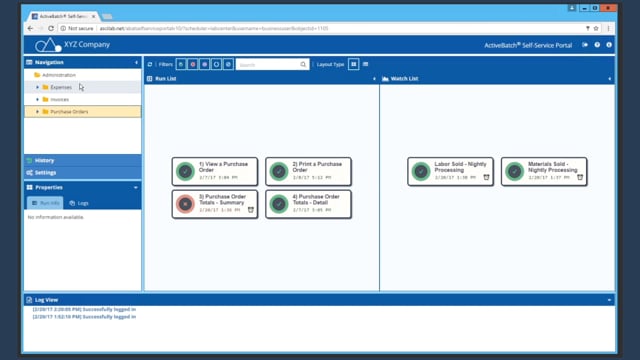Click the logout icon in portal header
The width and height of the screenshot is (640, 360).
585,45
